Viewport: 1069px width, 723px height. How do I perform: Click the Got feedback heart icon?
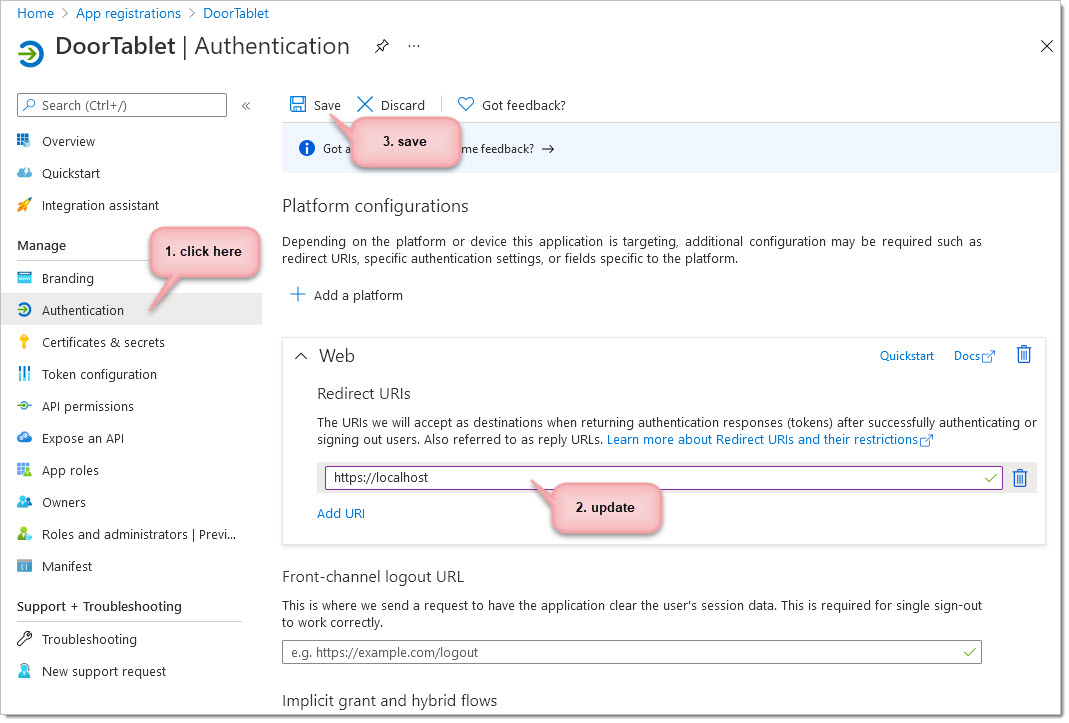click(466, 104)
